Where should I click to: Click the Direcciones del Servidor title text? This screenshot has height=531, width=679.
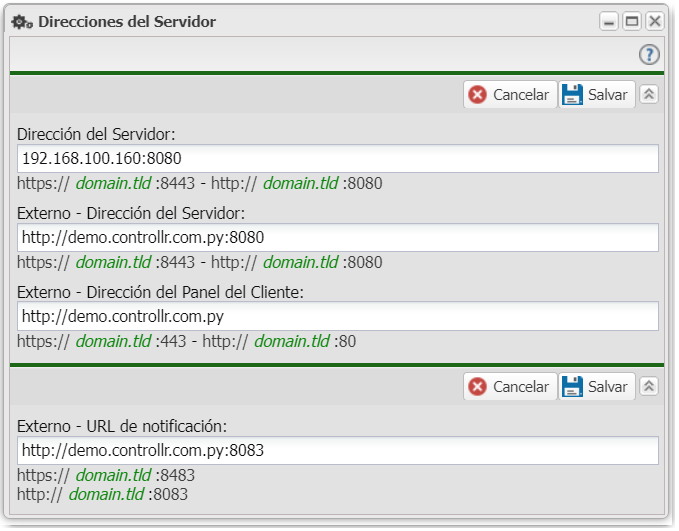(126, 21)
